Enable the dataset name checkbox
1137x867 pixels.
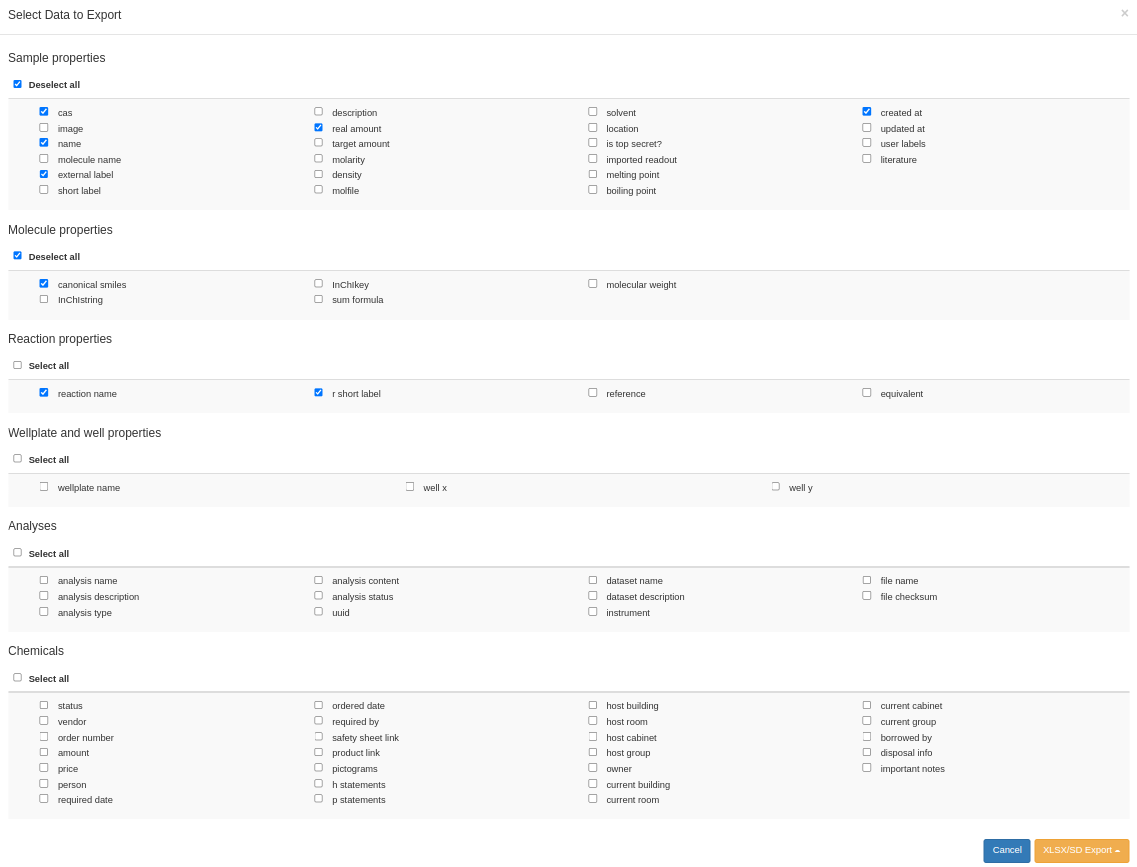[x=592, y=579]
